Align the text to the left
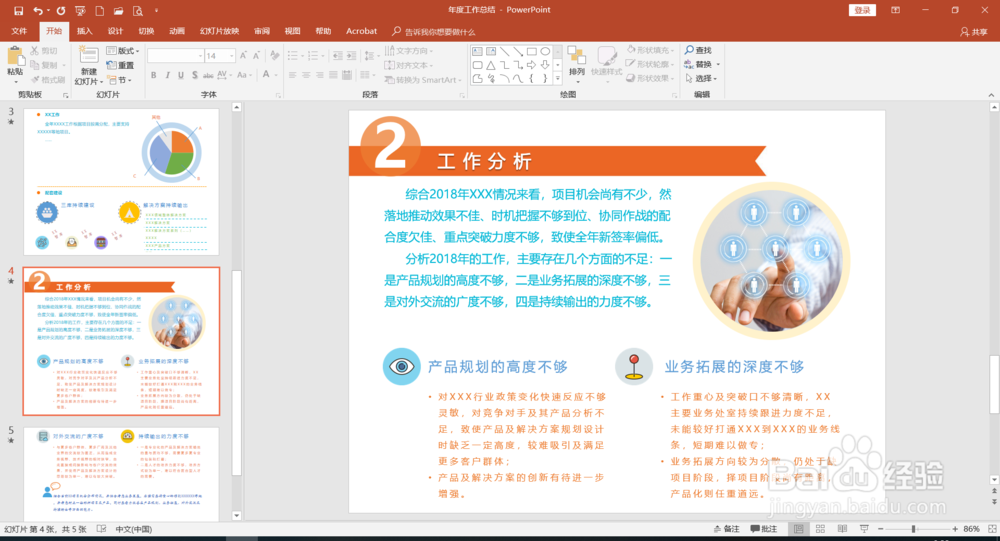This screenshot has width=1000, height=541. point(293,75)
